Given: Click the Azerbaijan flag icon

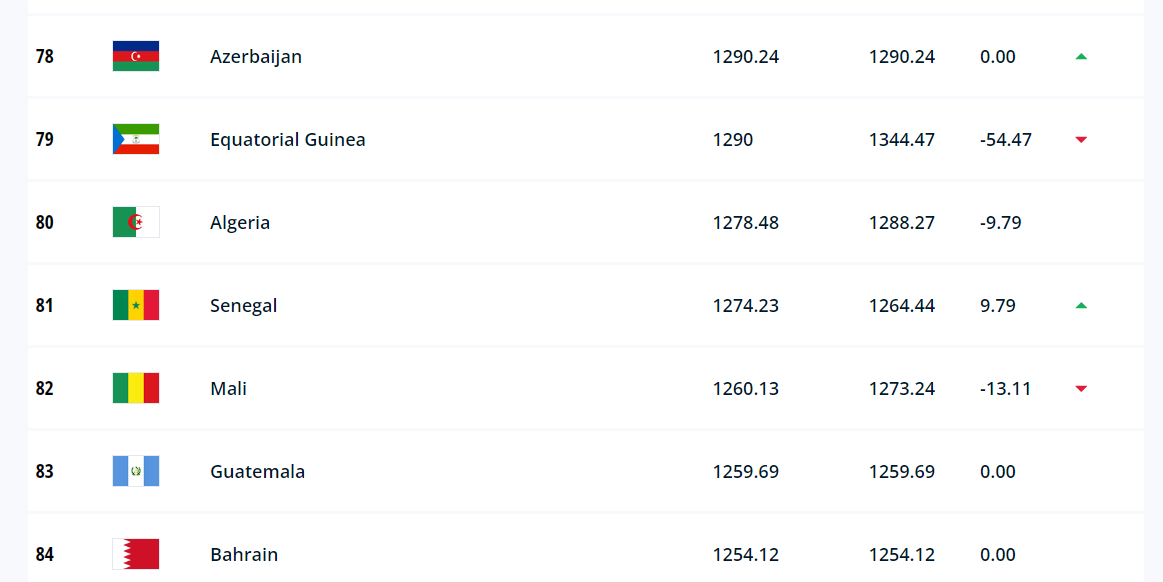Looking at the screenshot, I should tap(136, 56).
